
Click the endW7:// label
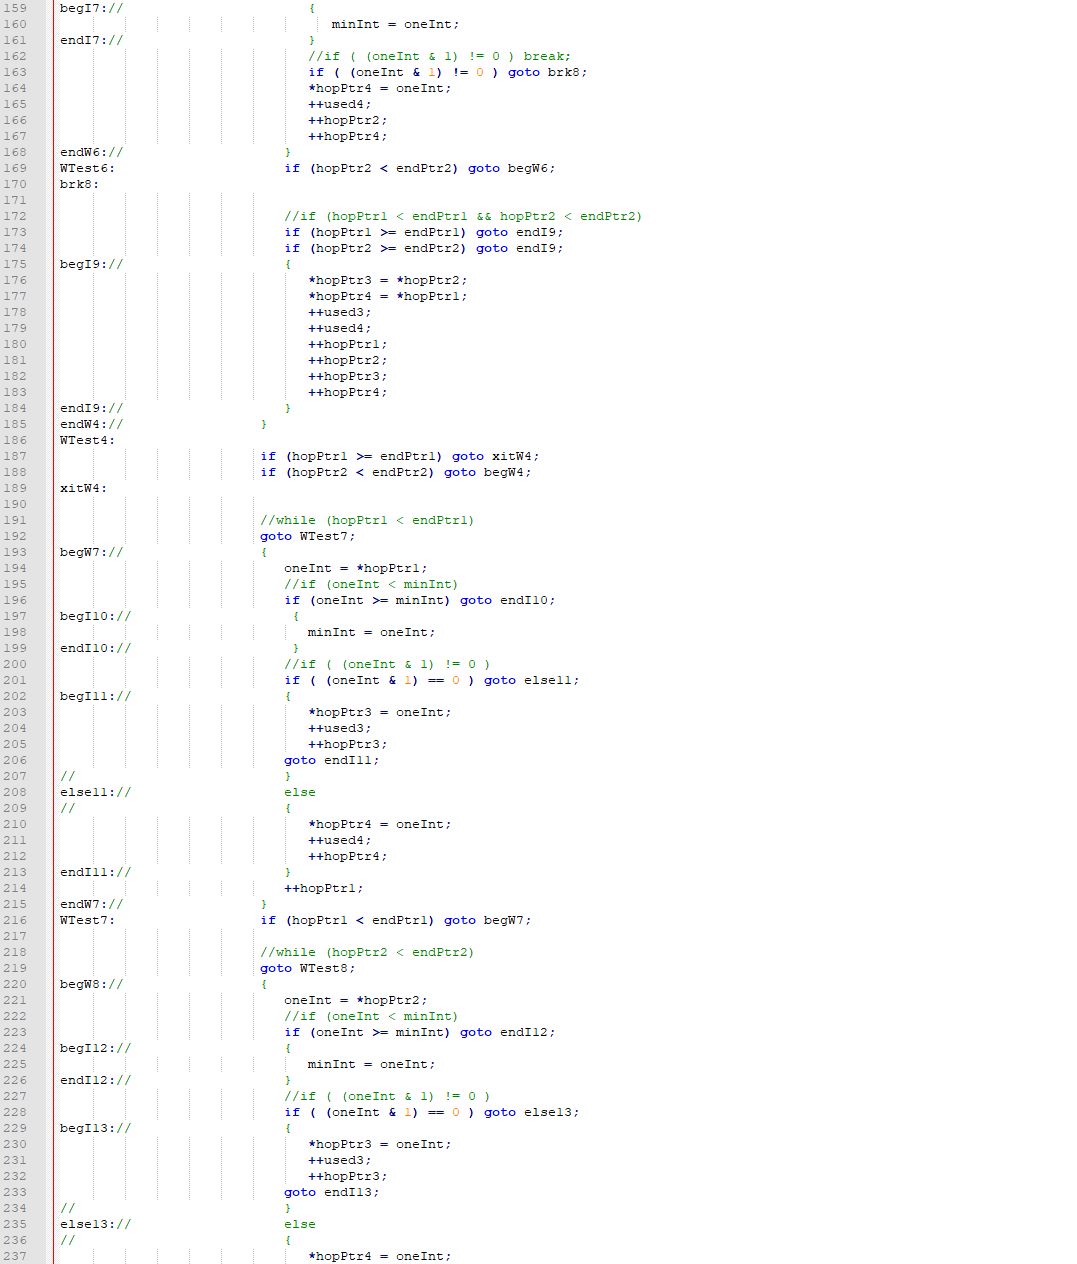91,904
